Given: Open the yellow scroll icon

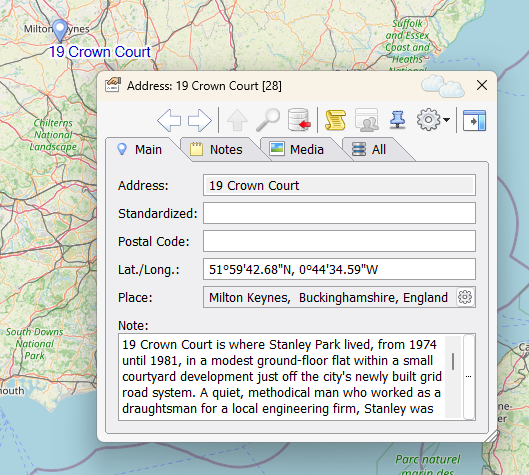Looking at the screenshot, I should pyautogui.click(x=335, y=120).
